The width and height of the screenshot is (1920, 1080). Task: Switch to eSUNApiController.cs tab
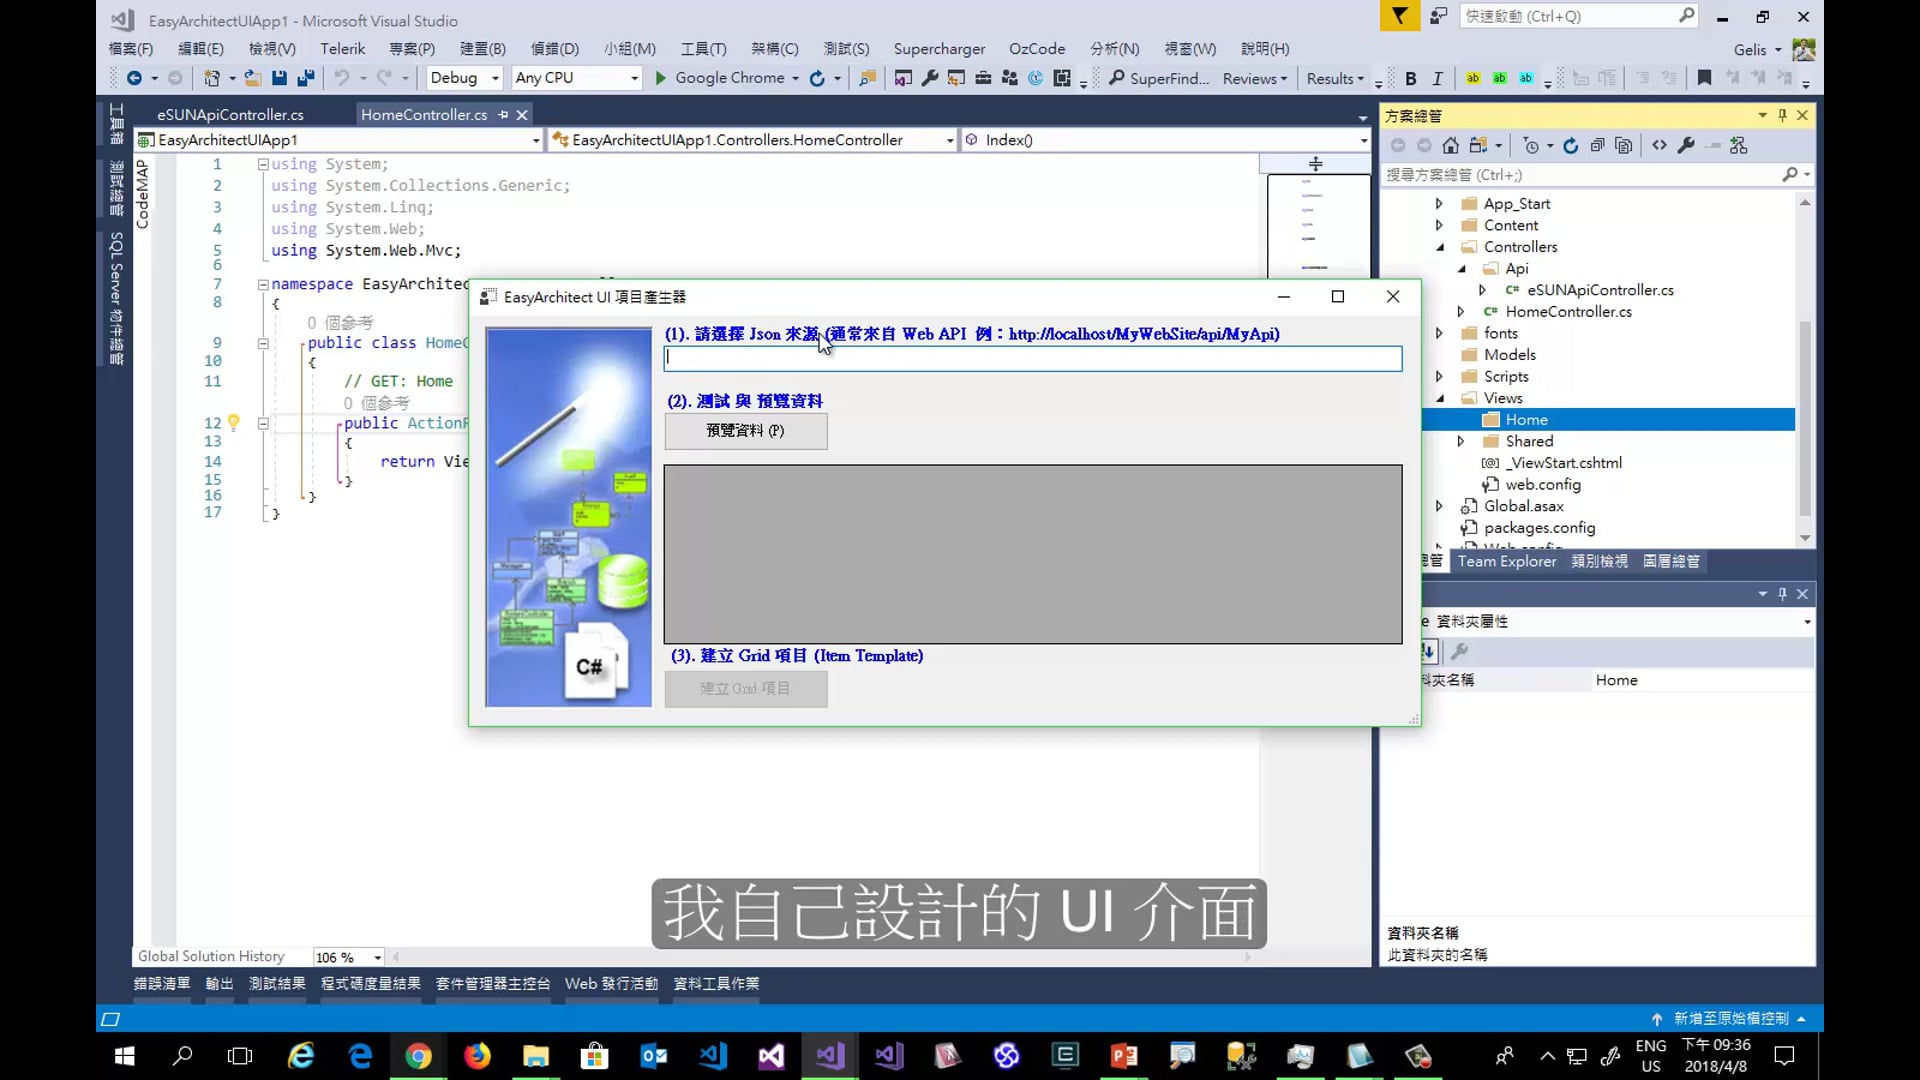pos(230,115)
